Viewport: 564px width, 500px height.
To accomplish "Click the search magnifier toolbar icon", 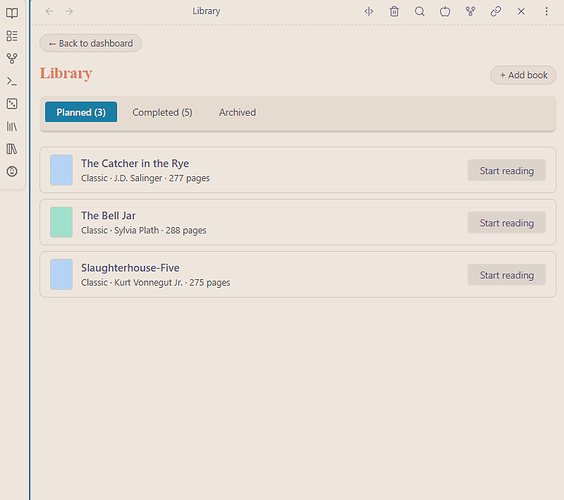I will coord(419,12).
